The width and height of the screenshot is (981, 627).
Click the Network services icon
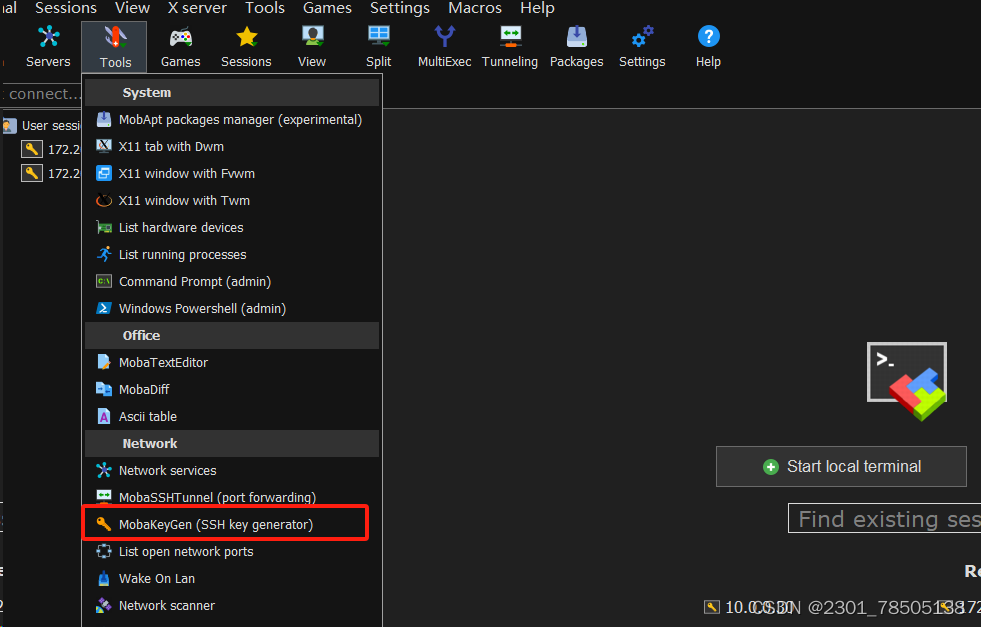click(104, 470)
